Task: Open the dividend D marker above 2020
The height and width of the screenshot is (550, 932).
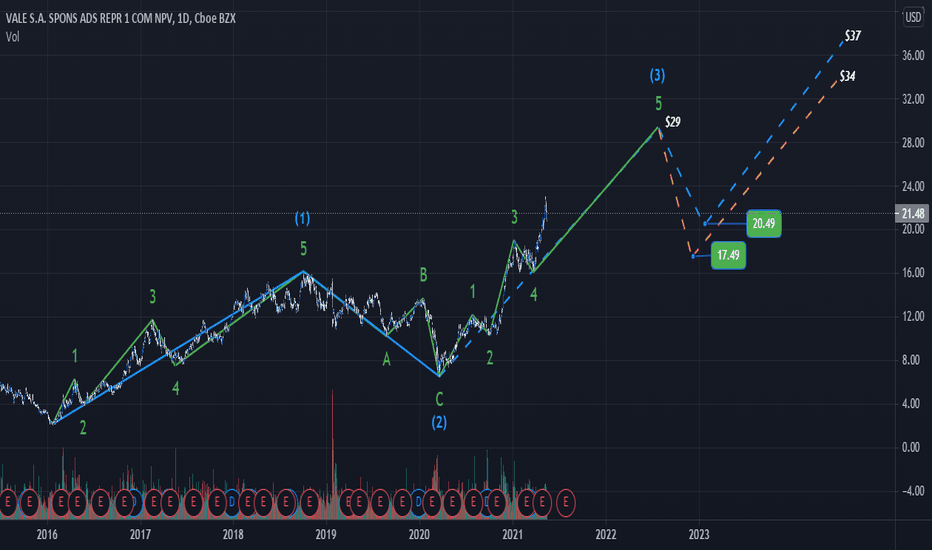Action: (418, 502)
